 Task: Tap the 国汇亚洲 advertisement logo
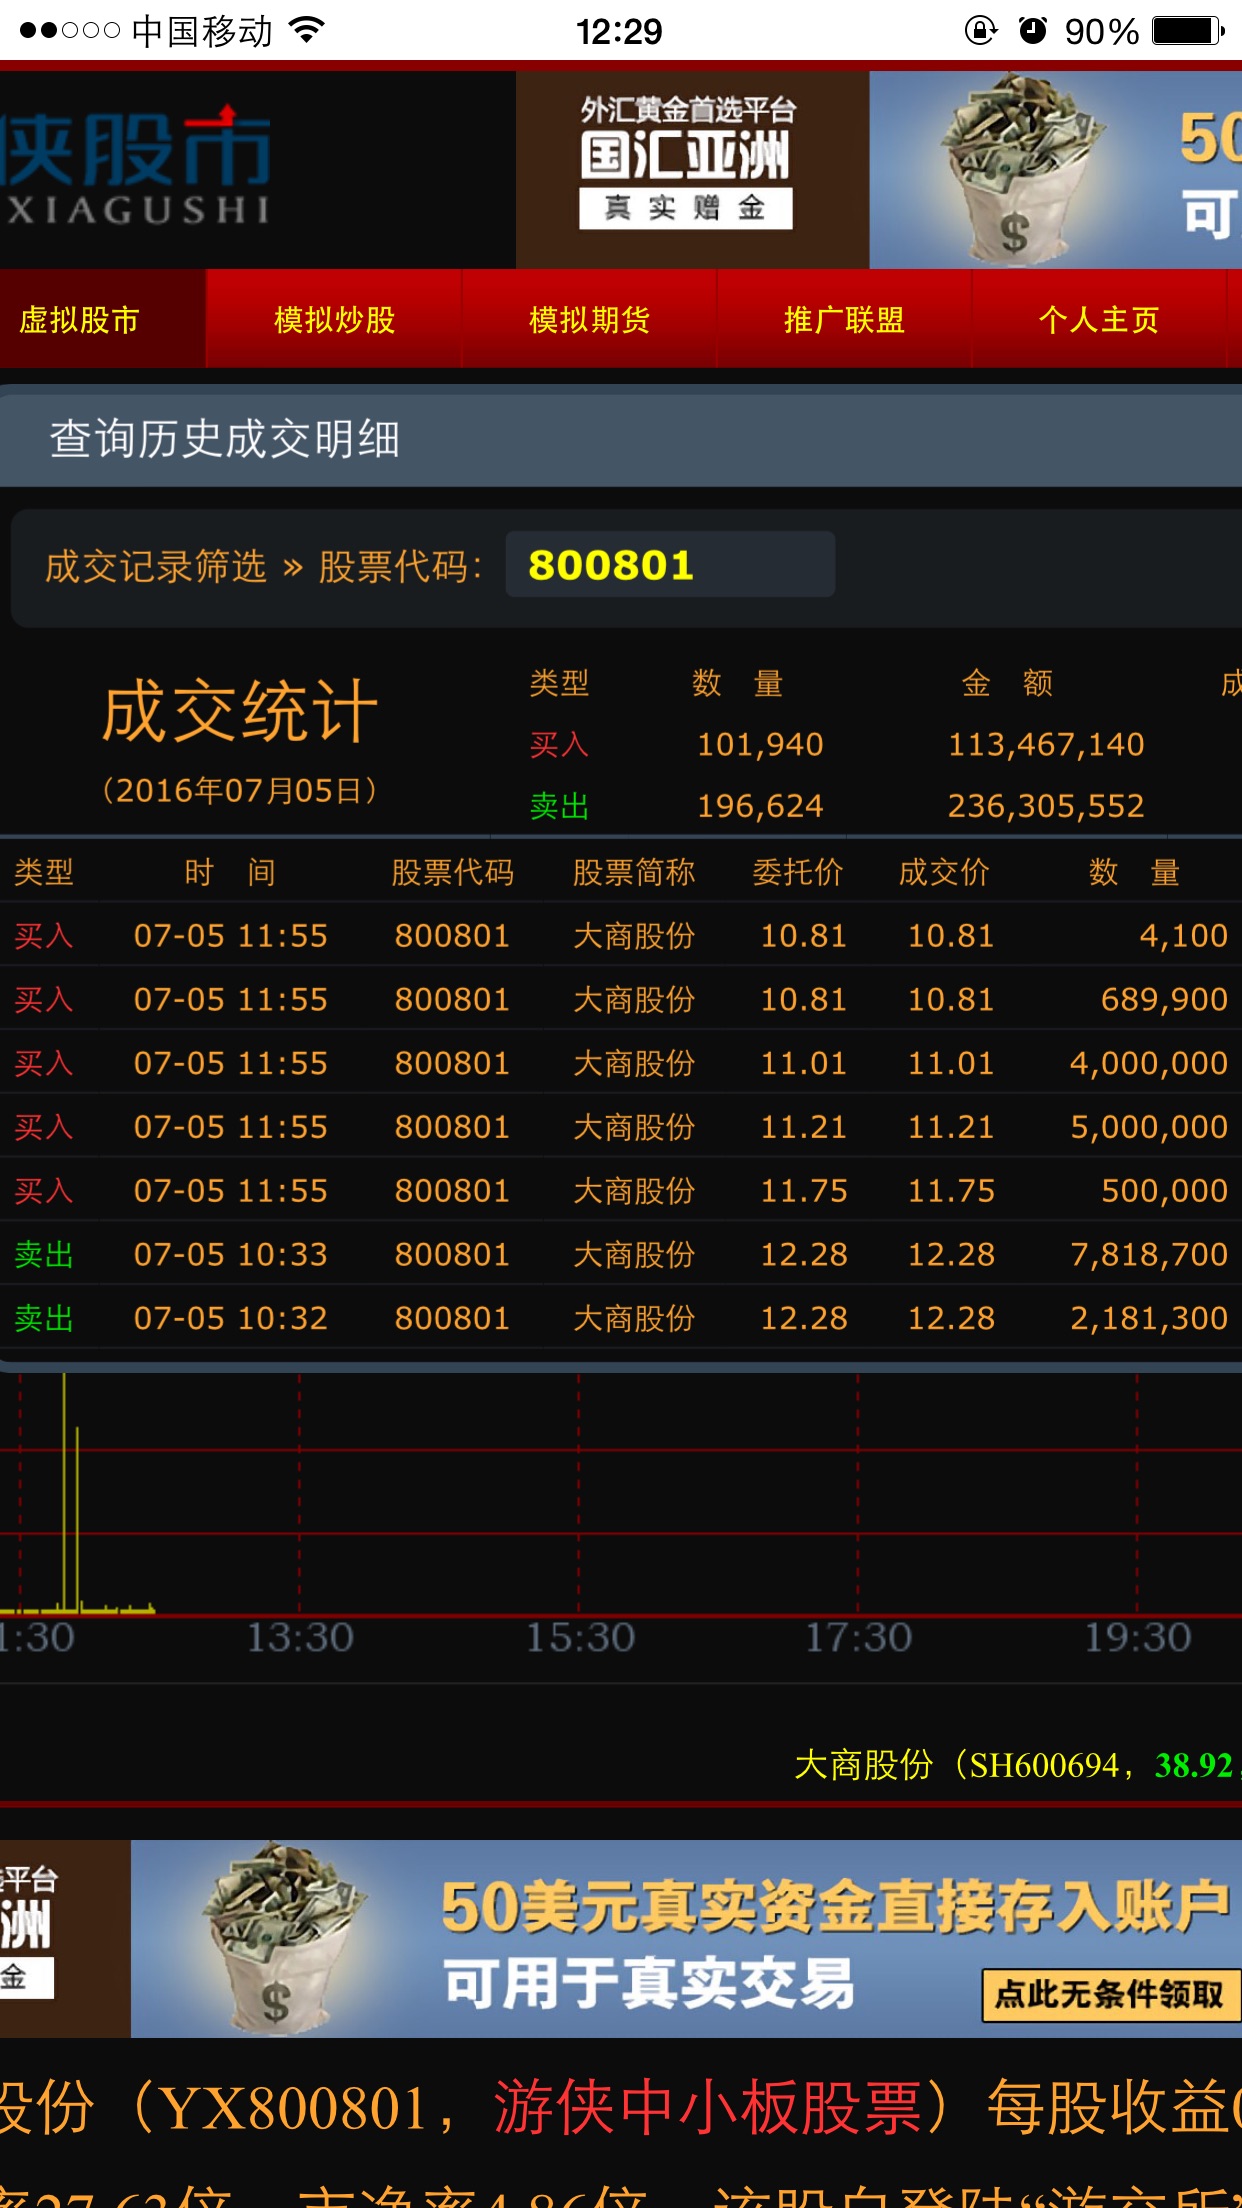[x=686, y=166]
